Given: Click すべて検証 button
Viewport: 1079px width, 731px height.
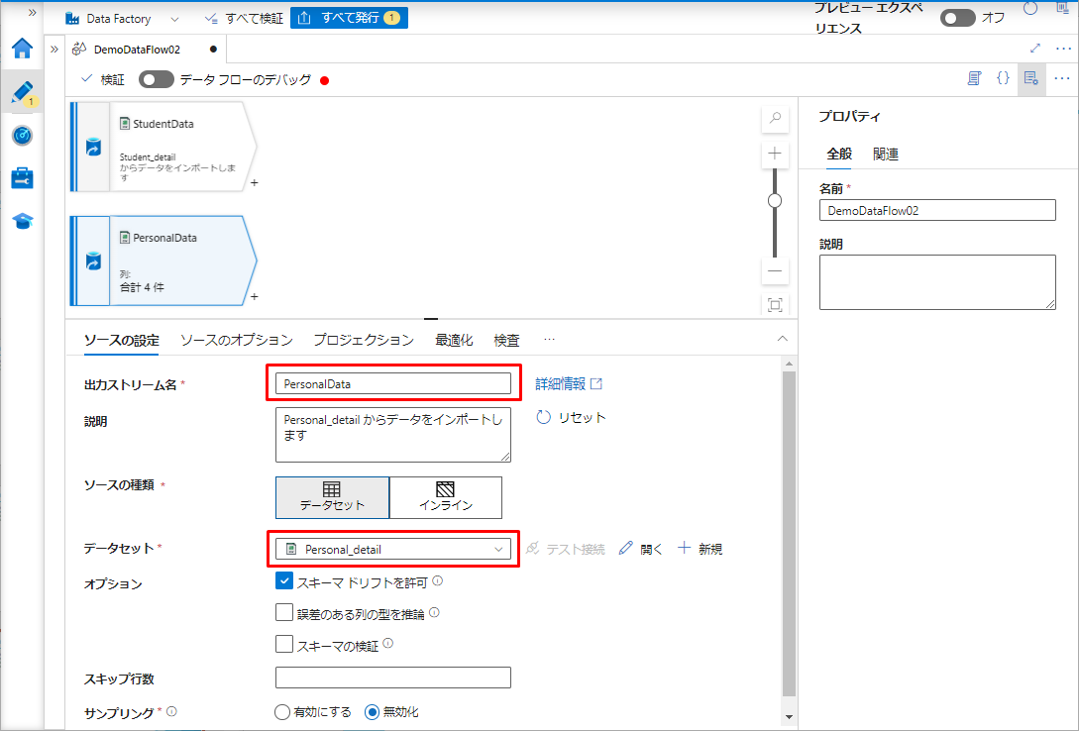Looking at the screenshot, I should pyautogui.click(x=244, y=19).
